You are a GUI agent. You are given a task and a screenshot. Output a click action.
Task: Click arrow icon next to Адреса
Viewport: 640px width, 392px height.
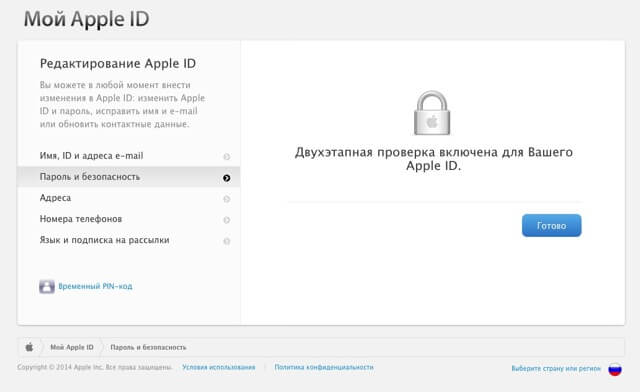click(227, 199)
